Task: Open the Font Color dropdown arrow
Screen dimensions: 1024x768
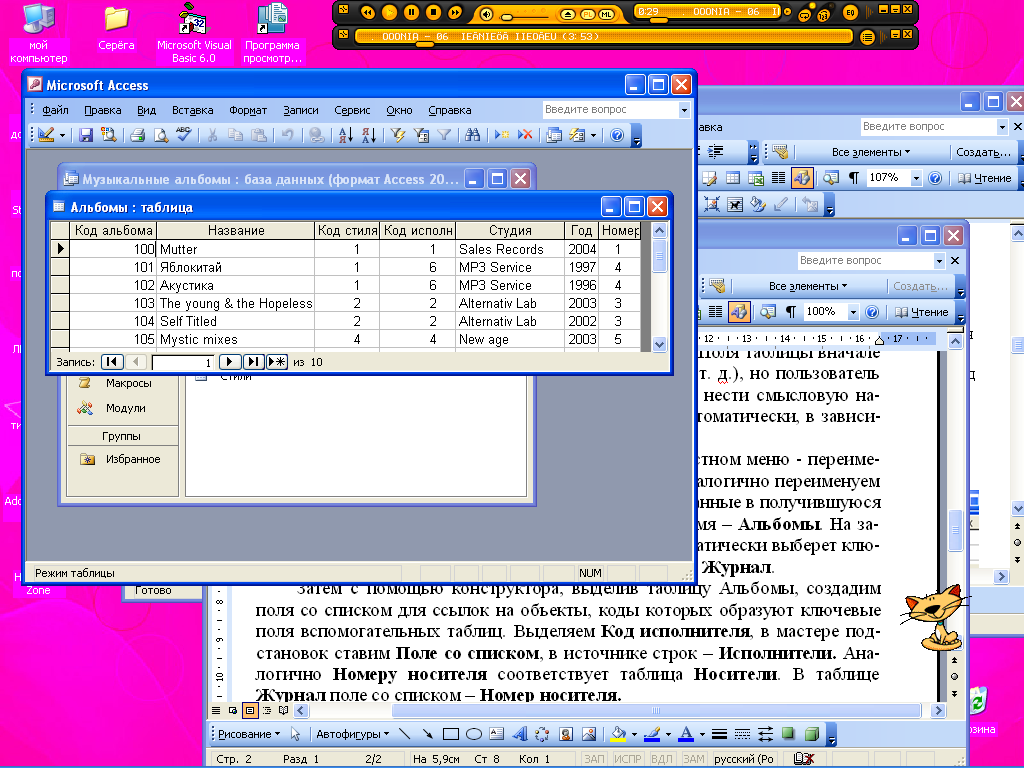Action: [x=702, y=734]
